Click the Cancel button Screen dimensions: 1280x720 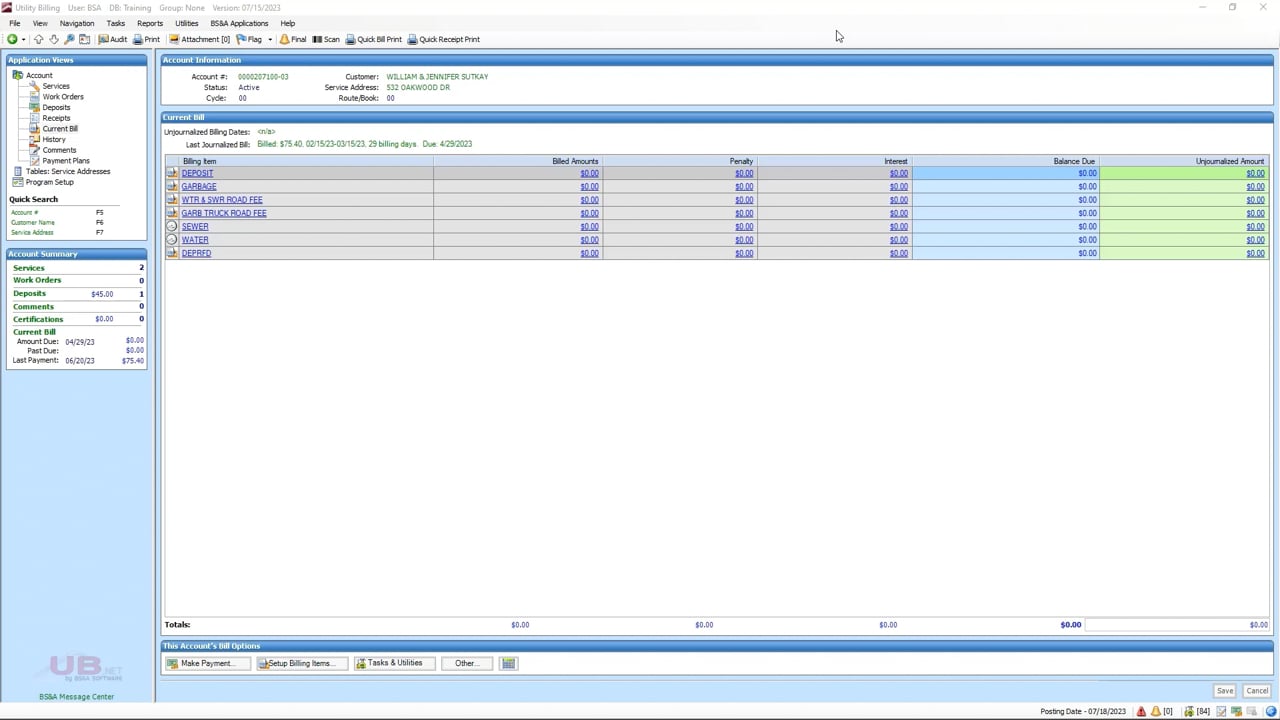pos(1257,691)
